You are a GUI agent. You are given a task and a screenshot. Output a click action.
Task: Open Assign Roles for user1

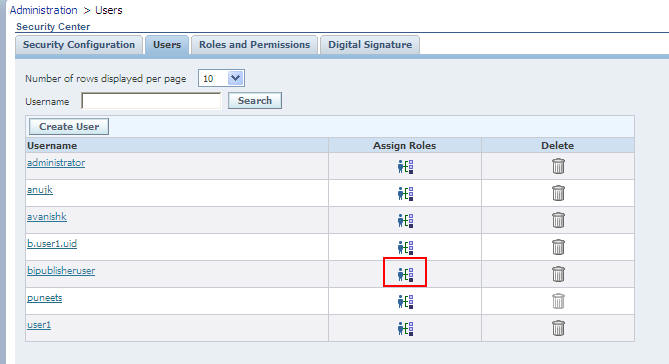tap(405, 328)
